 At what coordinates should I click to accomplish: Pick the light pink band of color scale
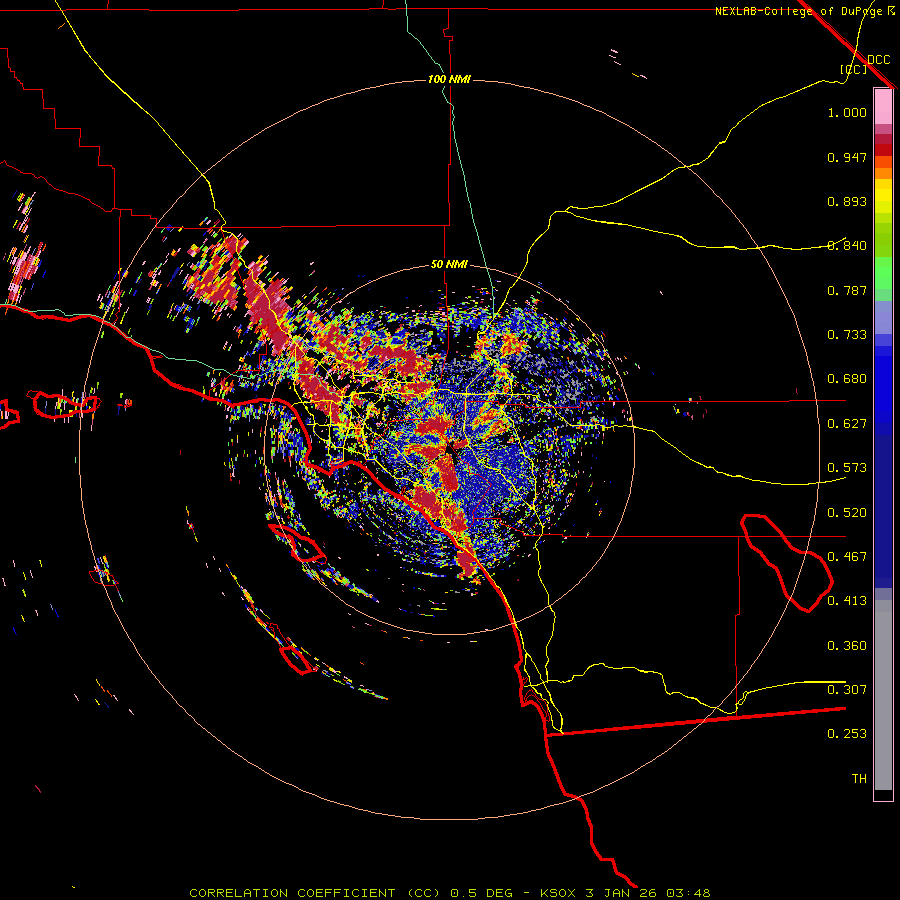tap(883, 106)
